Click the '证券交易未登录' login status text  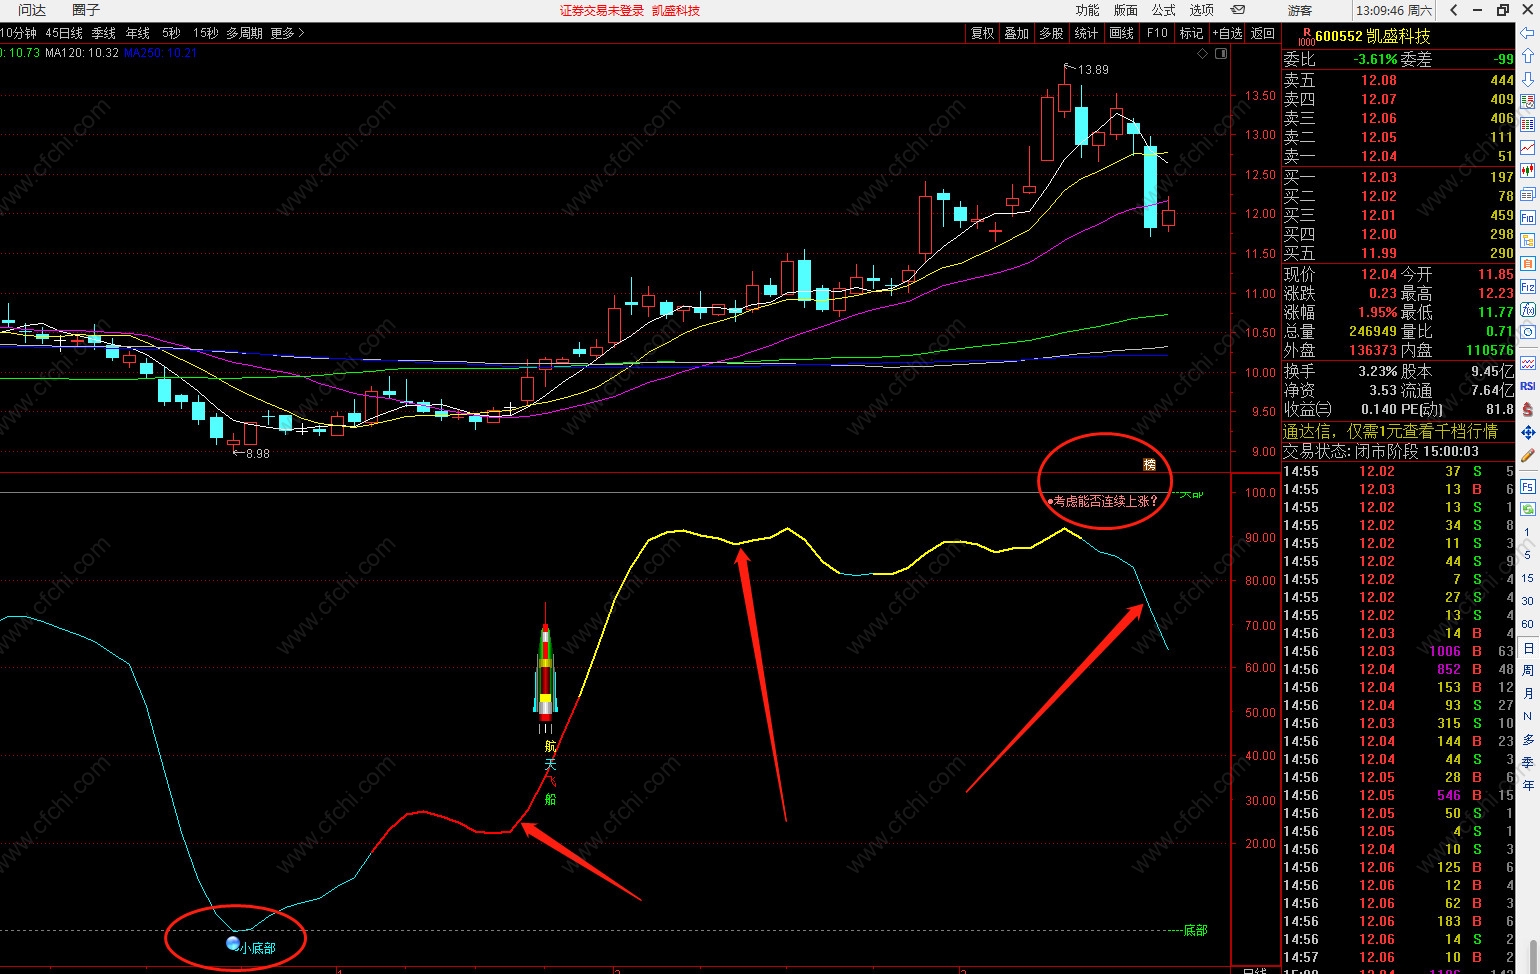pyautogui.click(x=602, y=10)
